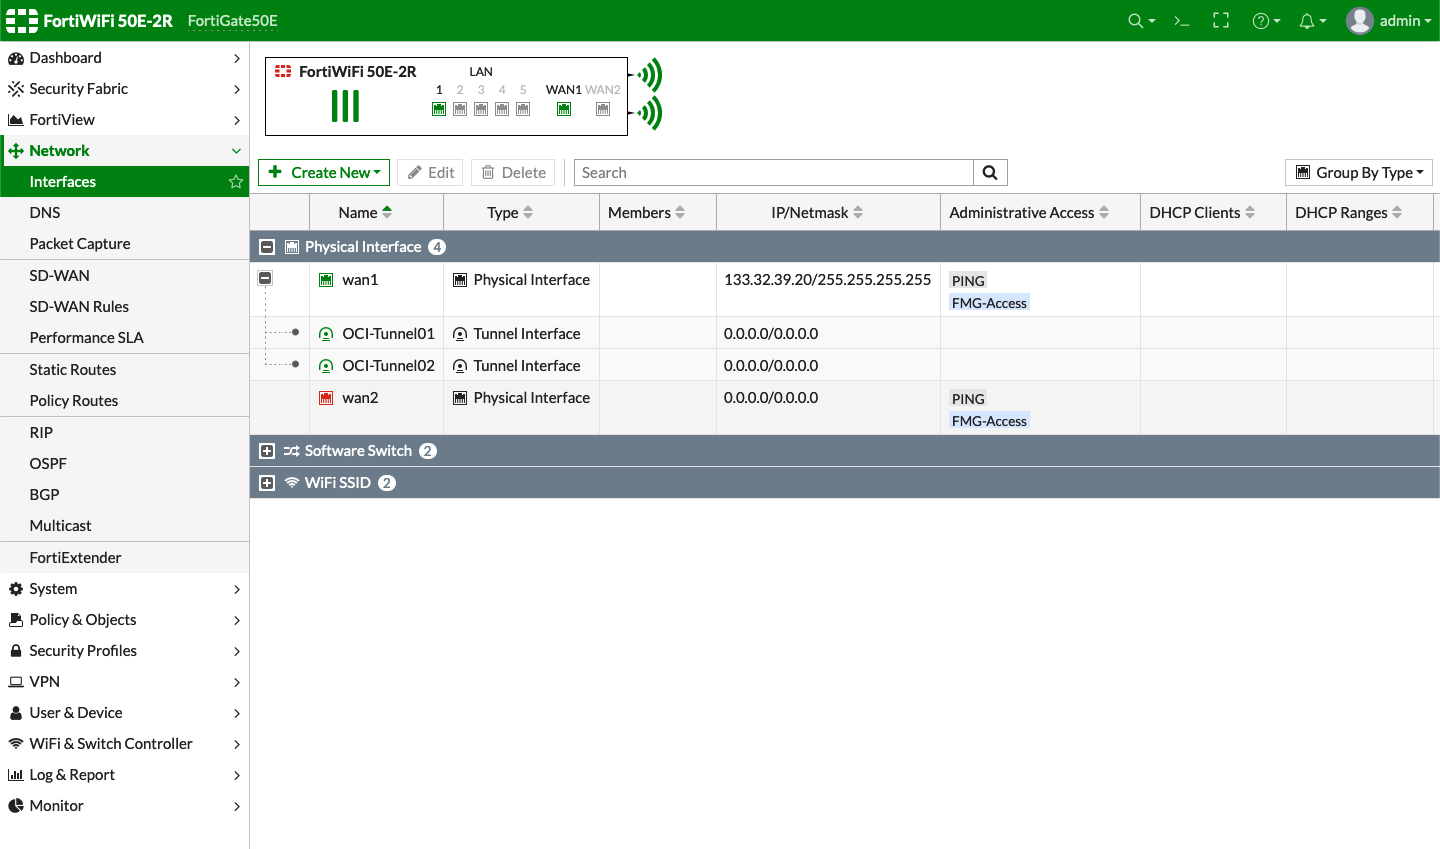
Task: Open the notifications bell icon
Action: [1307, 20]
